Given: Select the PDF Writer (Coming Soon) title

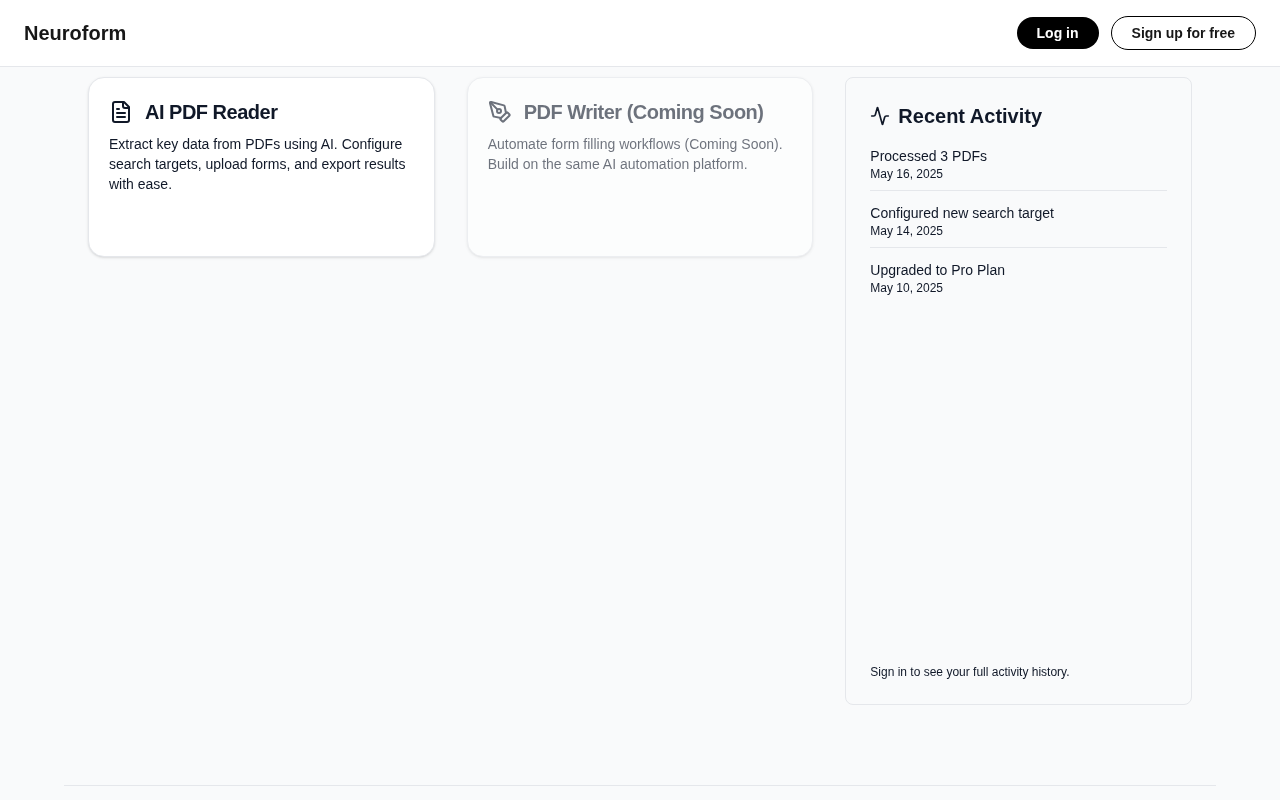Looking at the screenshot, I should pyautogui.click(x=643, y=112).
